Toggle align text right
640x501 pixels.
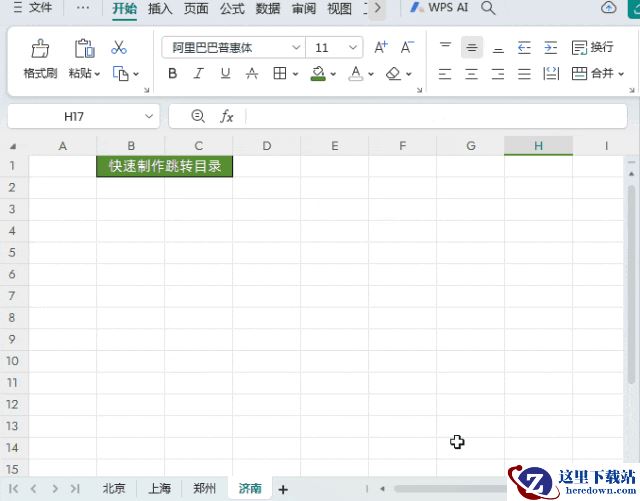[x=498, y=74]
